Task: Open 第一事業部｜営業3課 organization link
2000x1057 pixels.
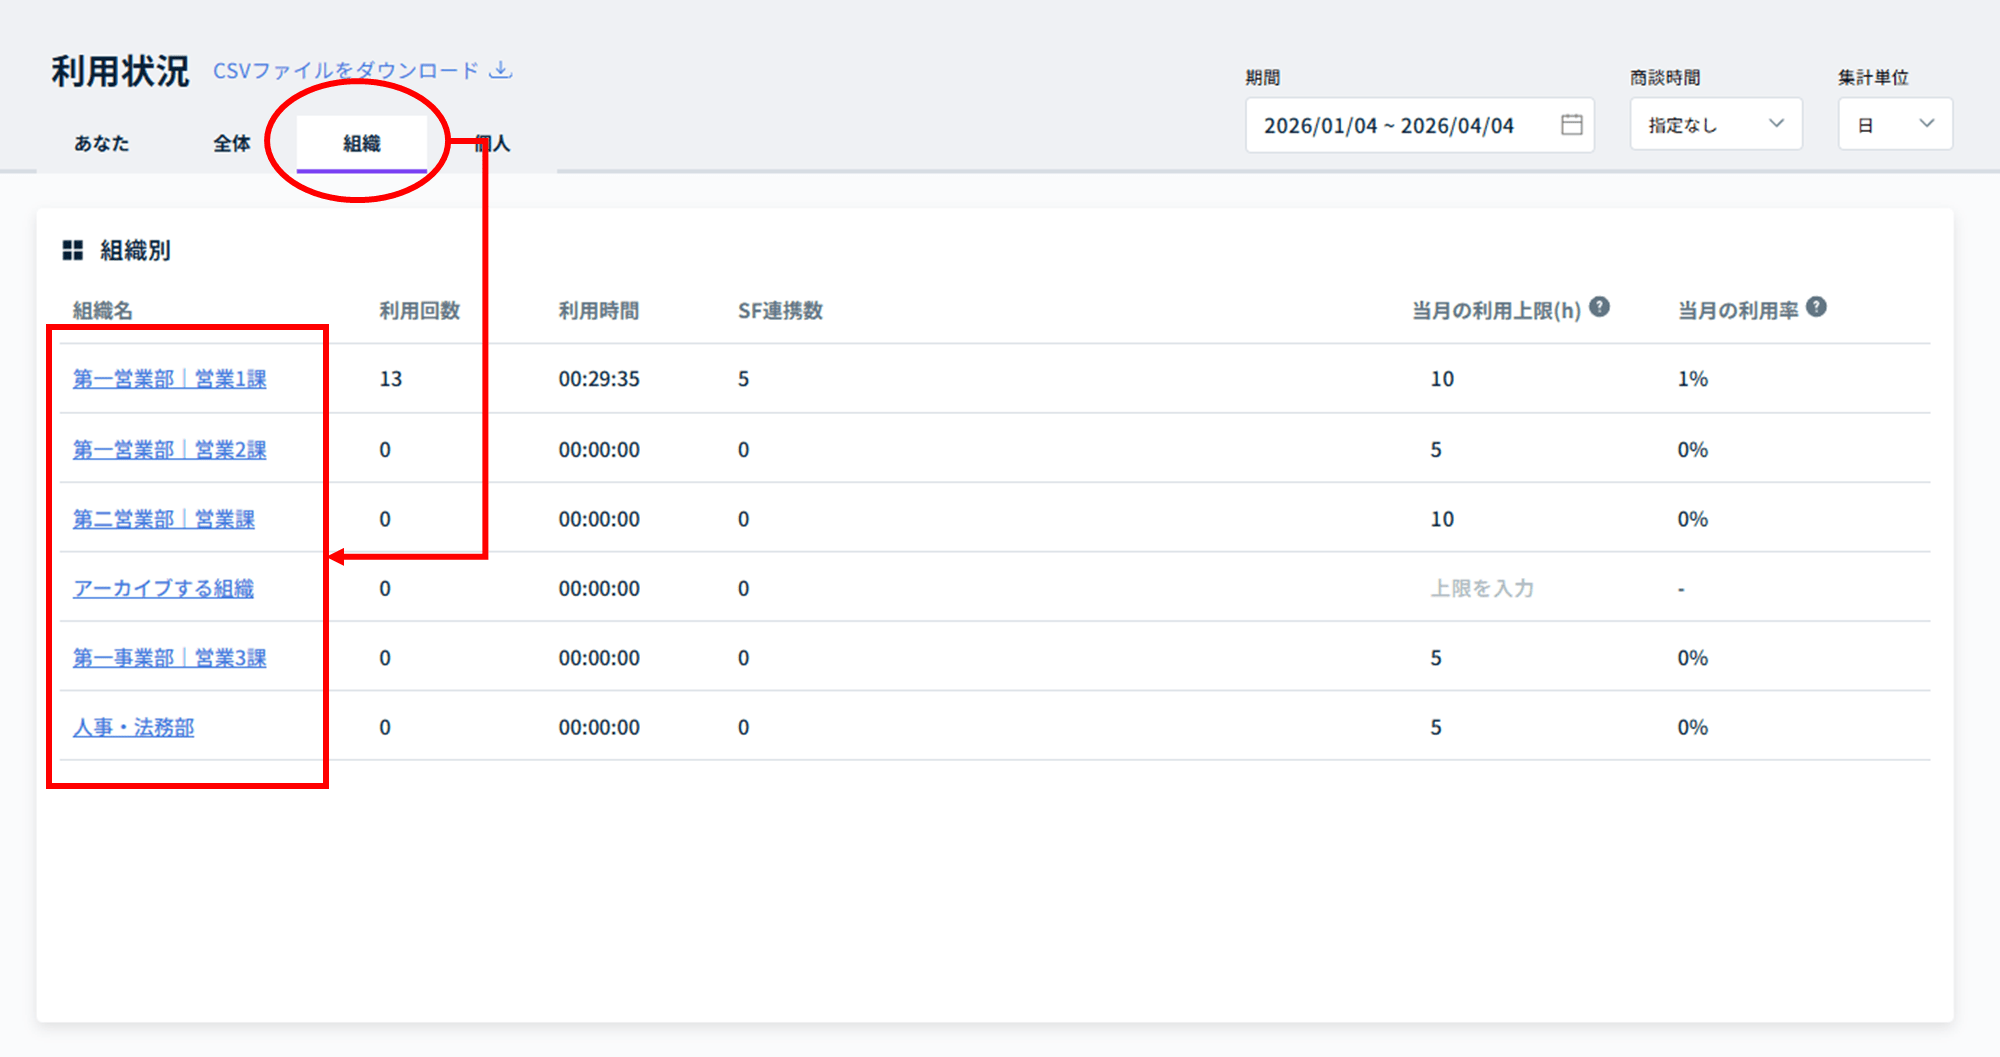Action: coord(170,658)
